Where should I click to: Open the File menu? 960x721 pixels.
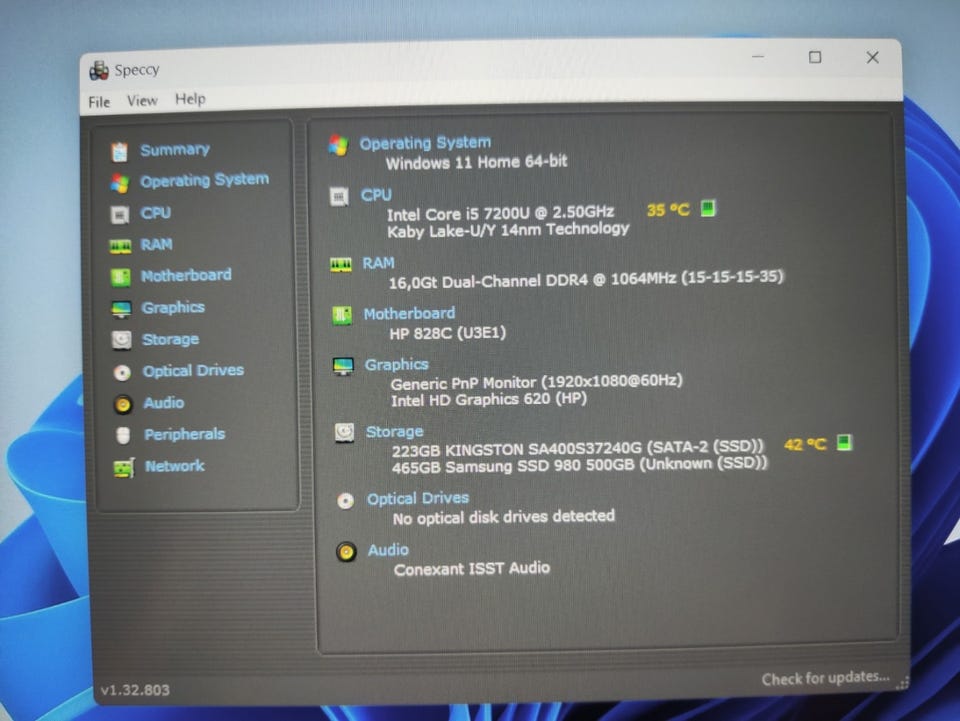click(x=99, y=102)
